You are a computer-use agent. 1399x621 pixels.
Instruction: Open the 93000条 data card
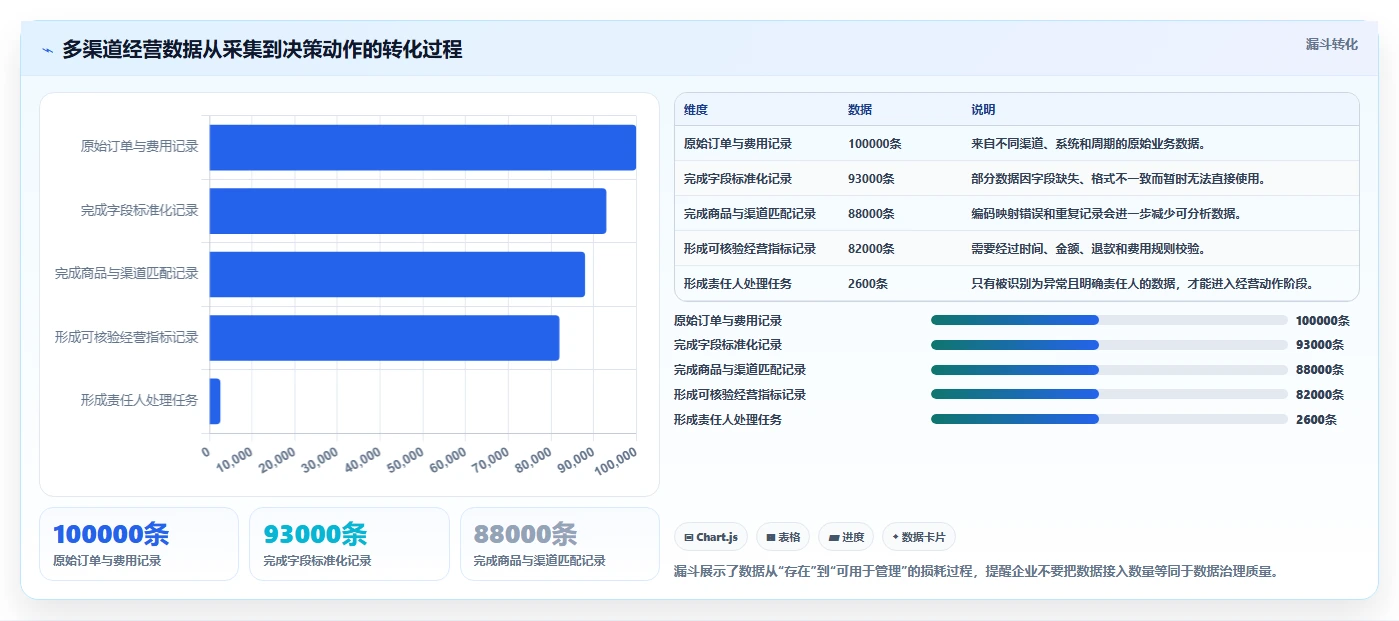click(x=349, y=544)
